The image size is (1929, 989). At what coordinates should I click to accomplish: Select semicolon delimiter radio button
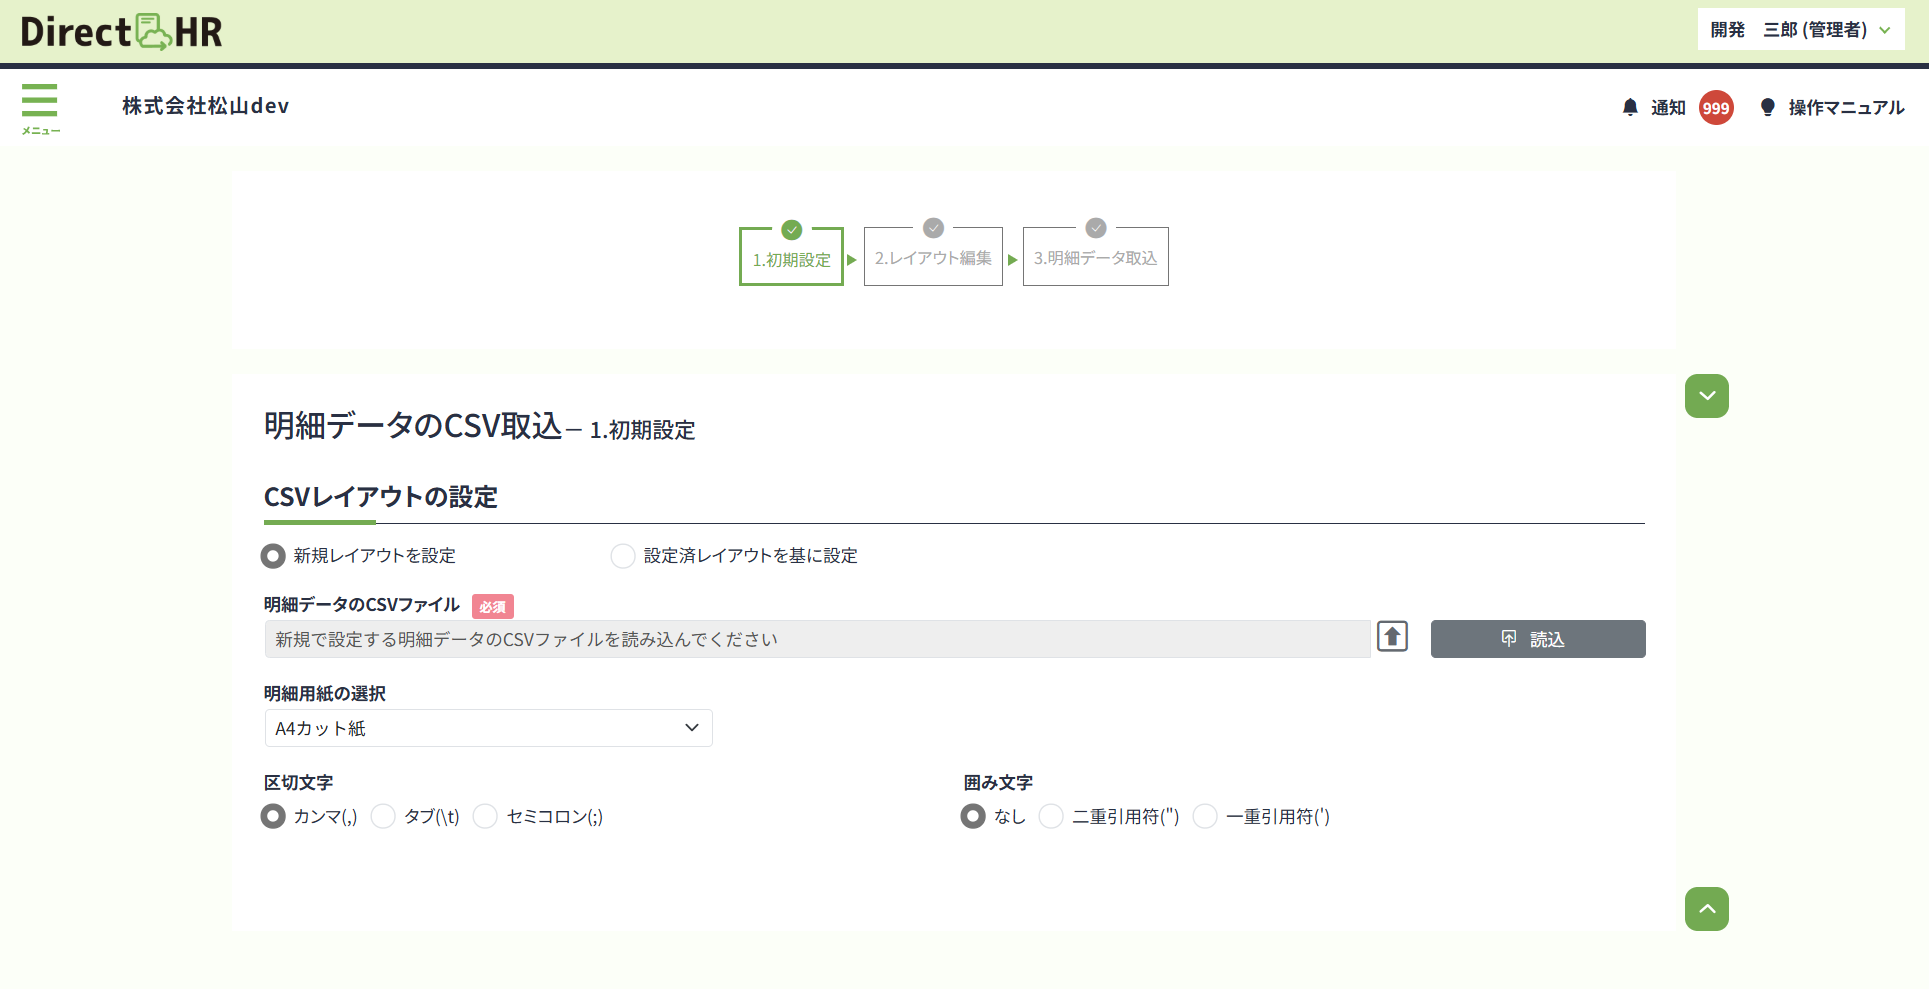pyautogui.click(x=486, y=817)
